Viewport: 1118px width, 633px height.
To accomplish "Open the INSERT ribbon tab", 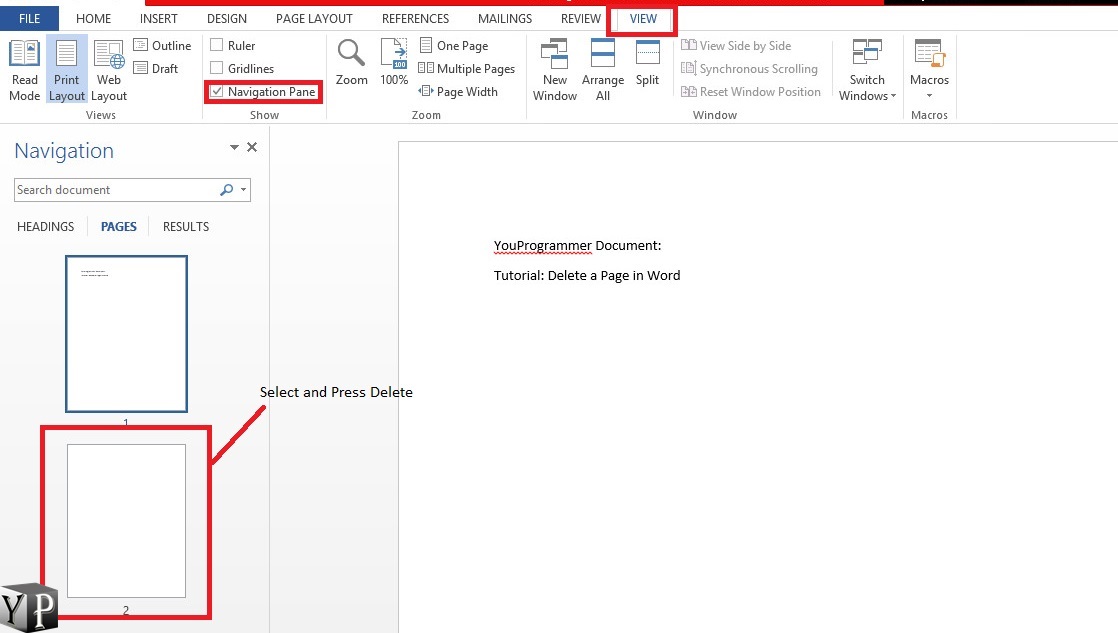I will (x=159, y=19).
